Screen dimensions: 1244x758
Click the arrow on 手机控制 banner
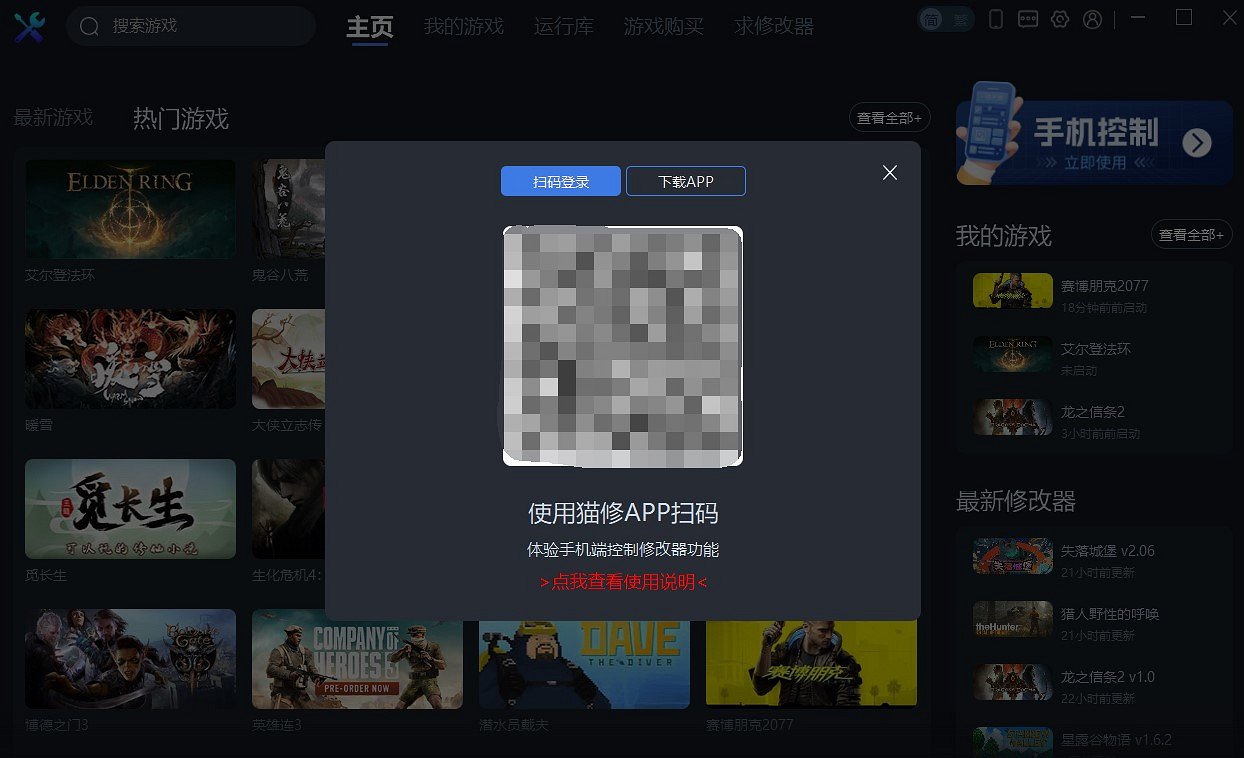[1196, 143]
